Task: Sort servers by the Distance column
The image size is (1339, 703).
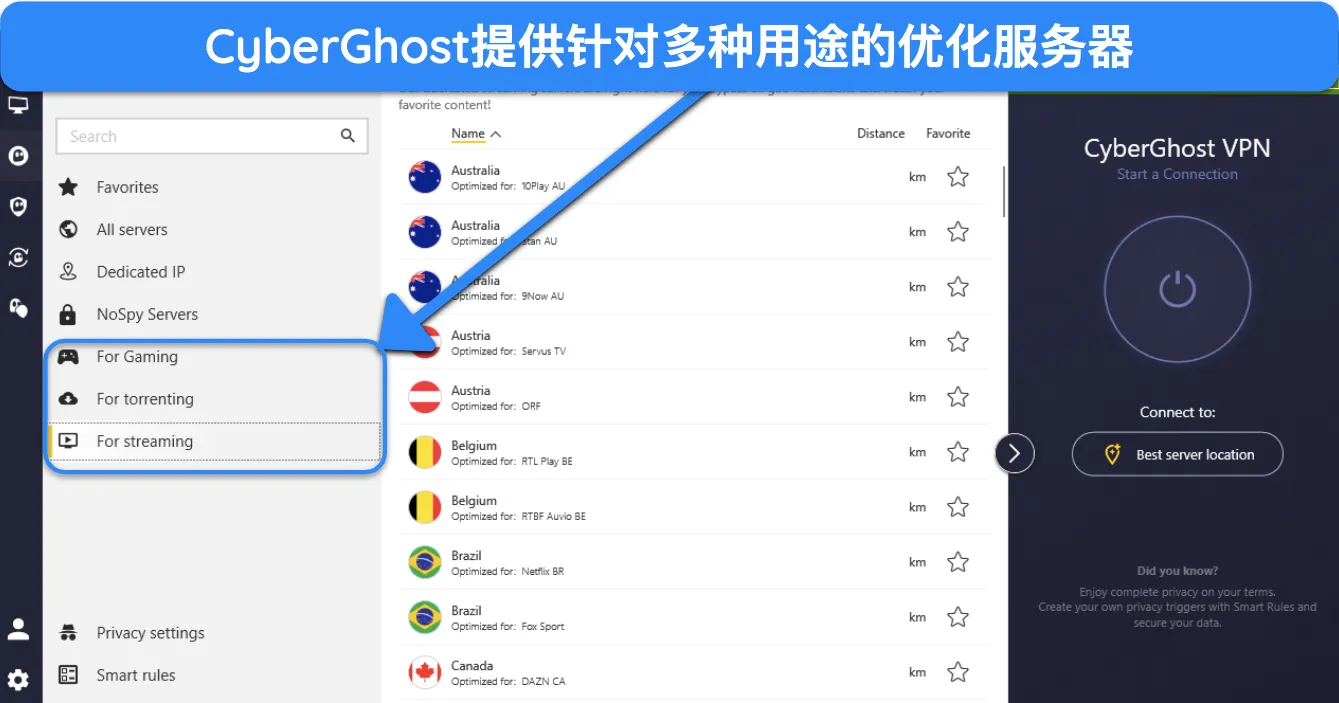Action: click(x=880, y=133)
